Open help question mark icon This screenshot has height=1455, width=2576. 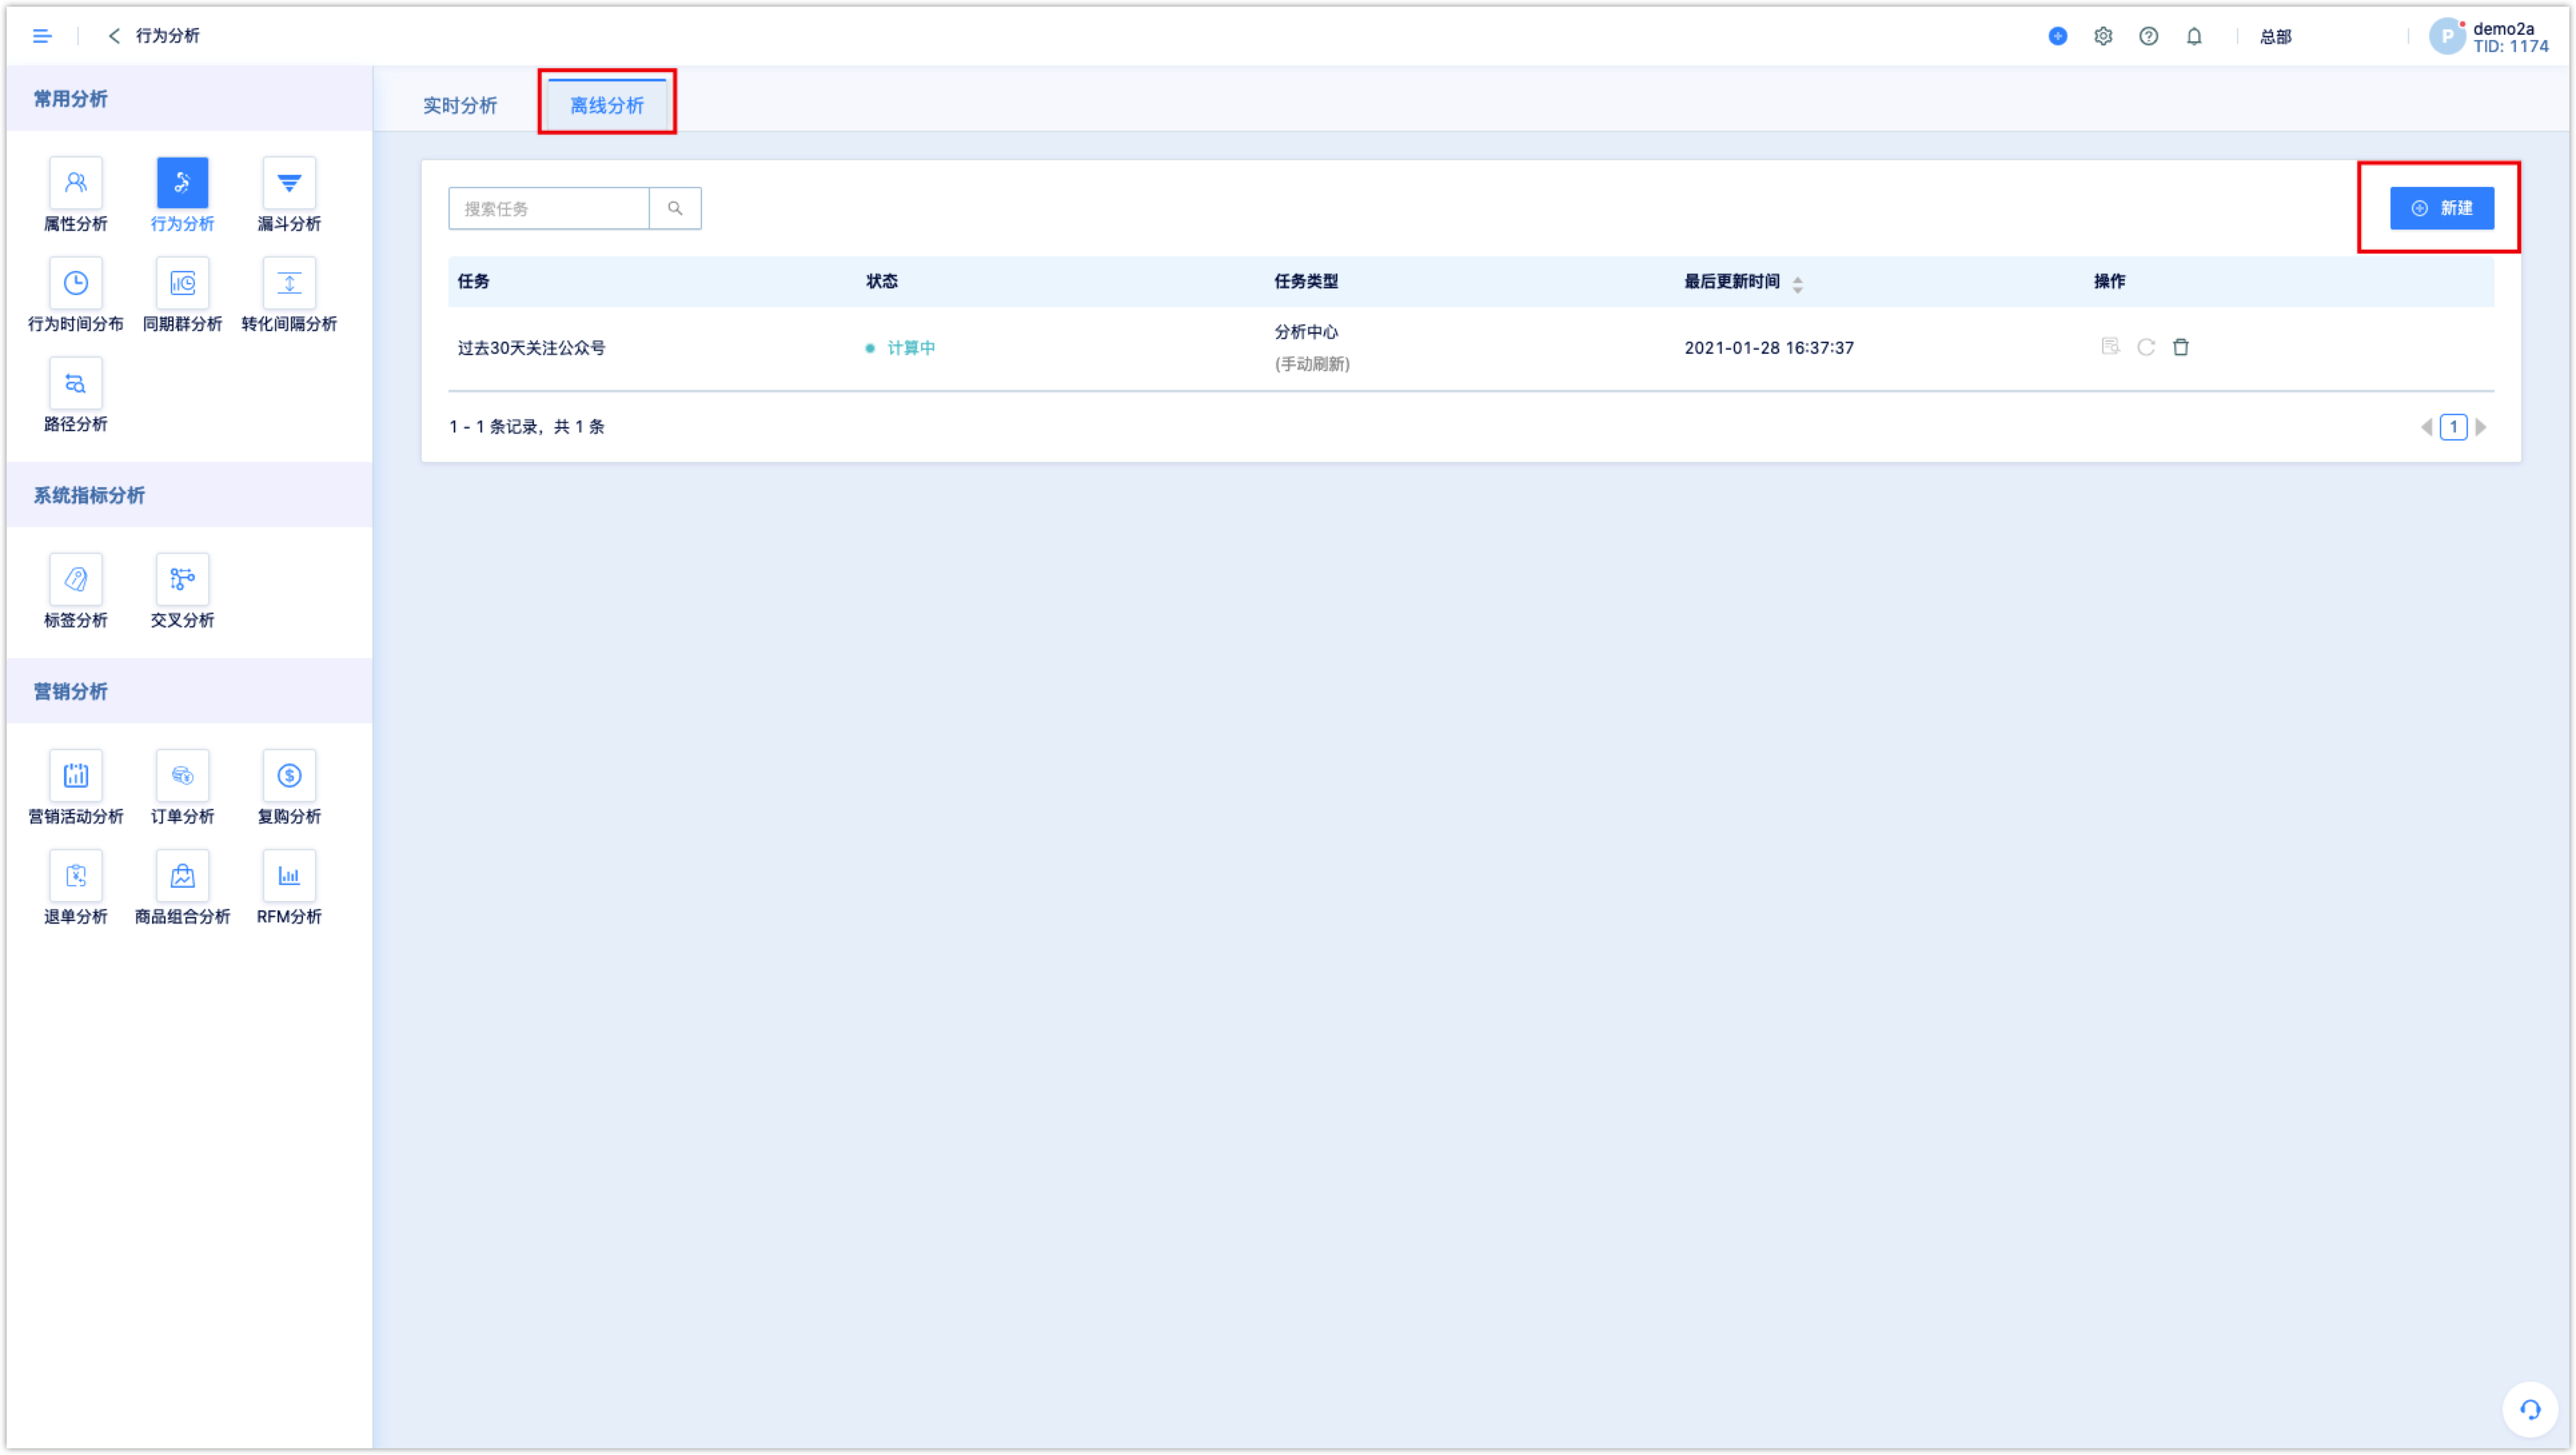2148,36
